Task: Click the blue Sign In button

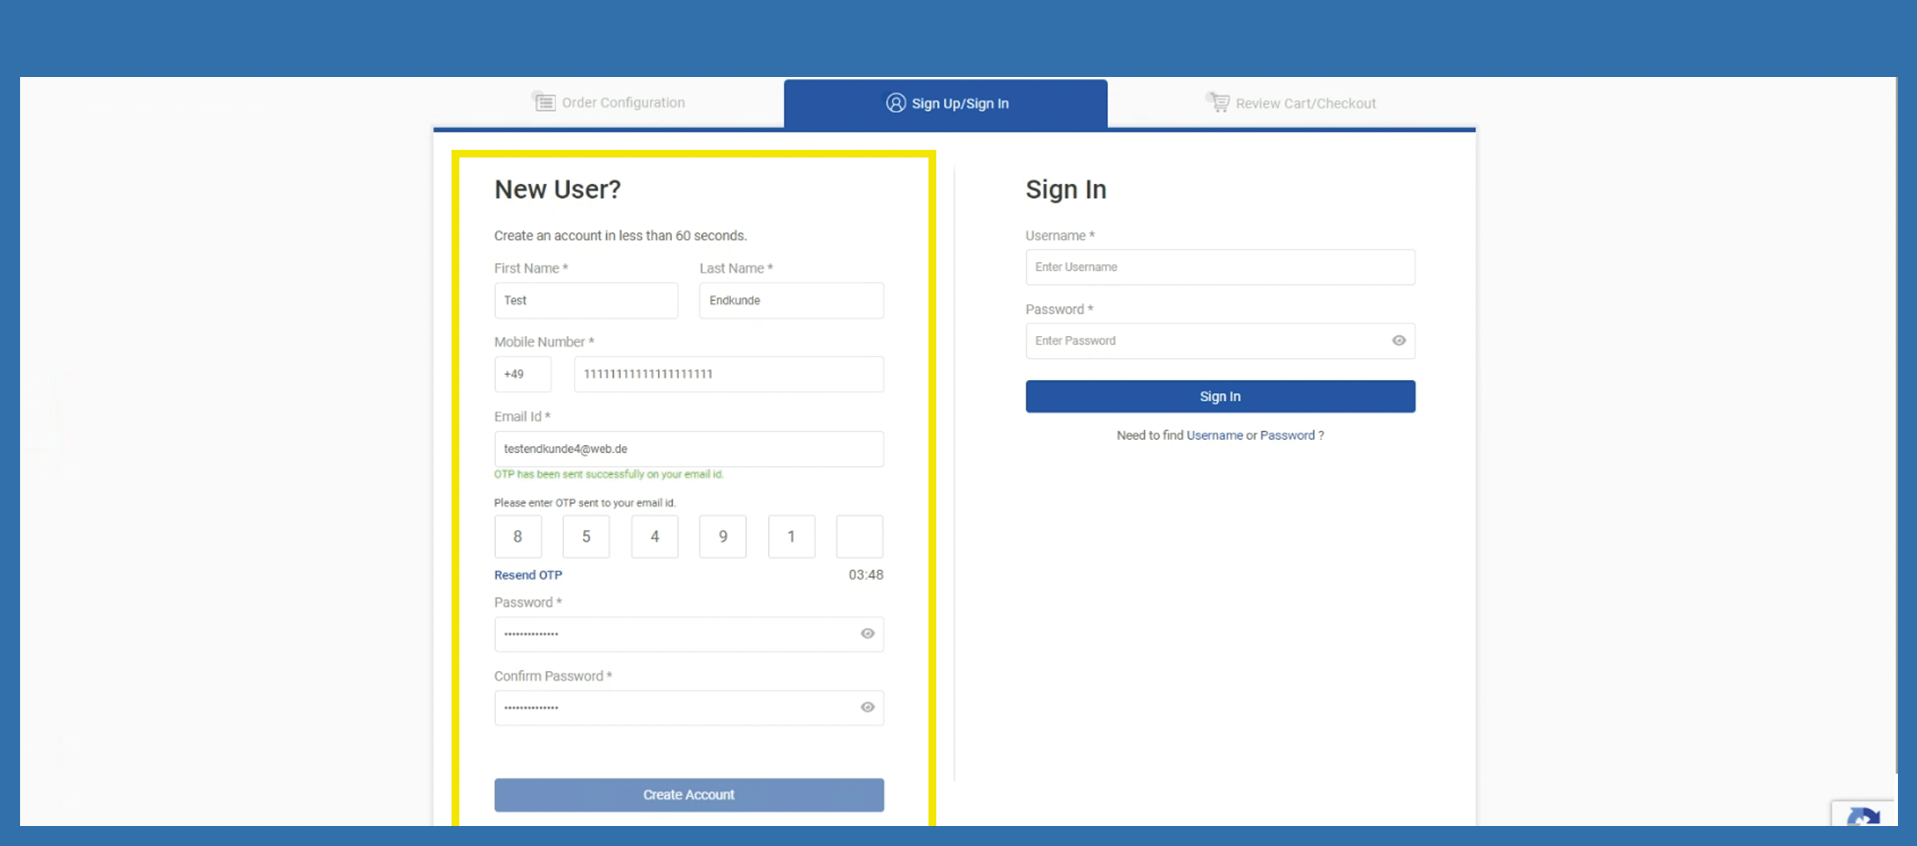Action: 1220,397
